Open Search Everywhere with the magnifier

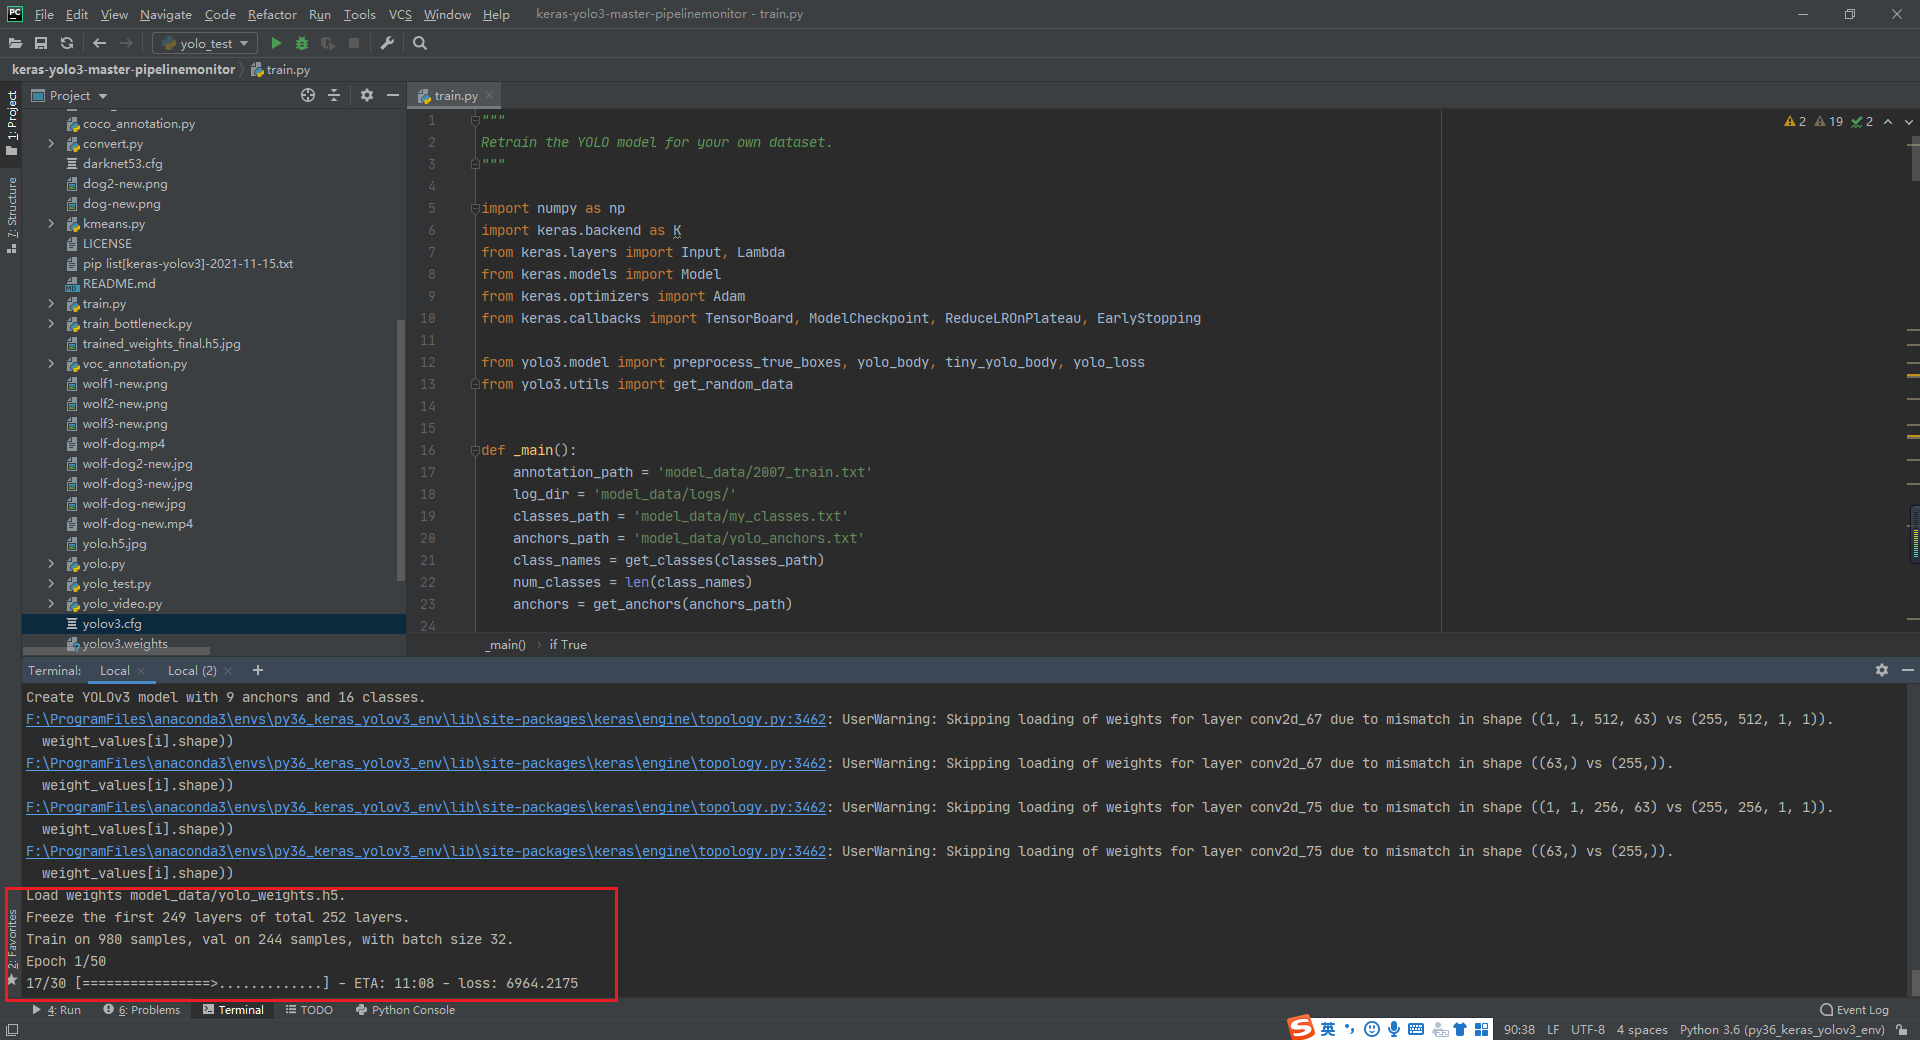tap(419, 43)
